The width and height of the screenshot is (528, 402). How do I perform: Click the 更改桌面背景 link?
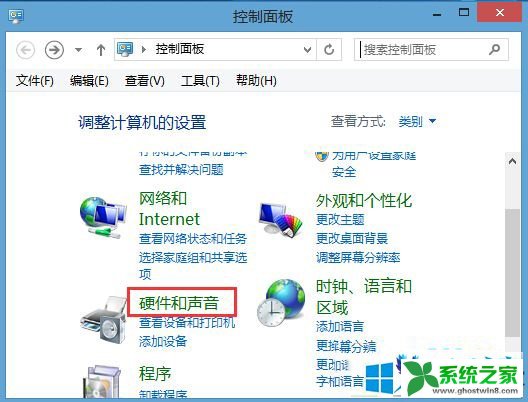352,238
